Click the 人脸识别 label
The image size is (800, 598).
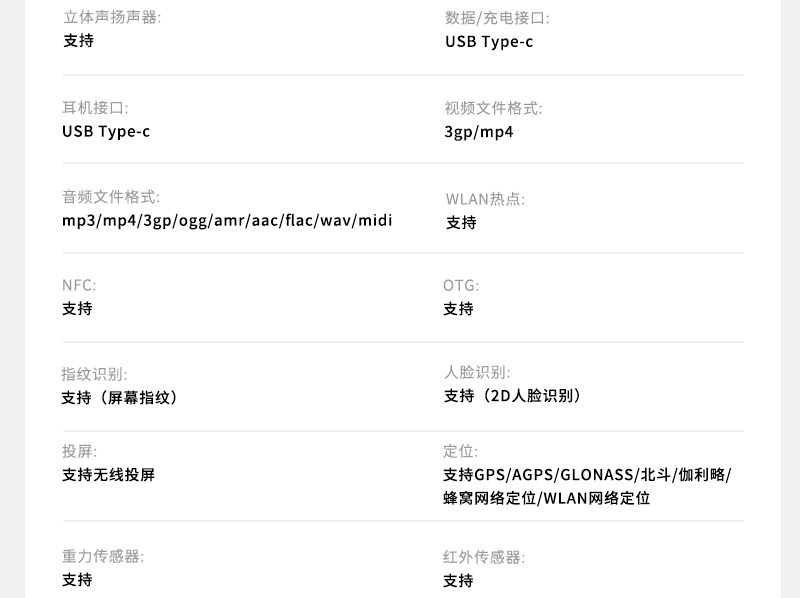[x=477, y=372]
